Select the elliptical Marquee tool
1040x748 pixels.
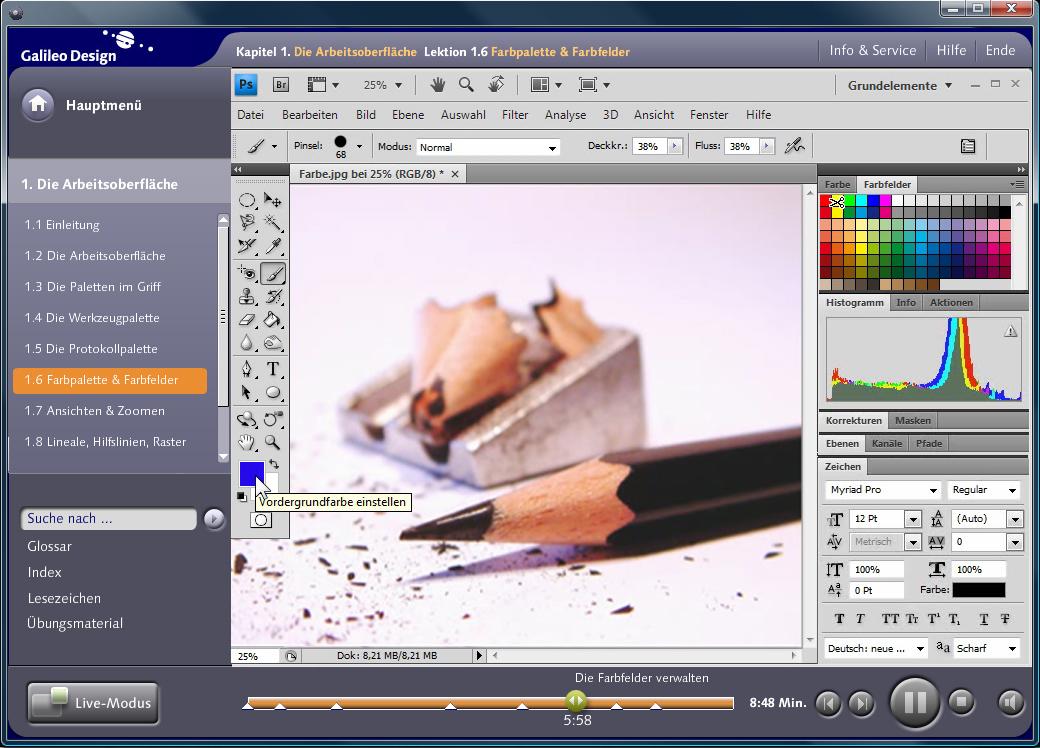tap(247, 199)
